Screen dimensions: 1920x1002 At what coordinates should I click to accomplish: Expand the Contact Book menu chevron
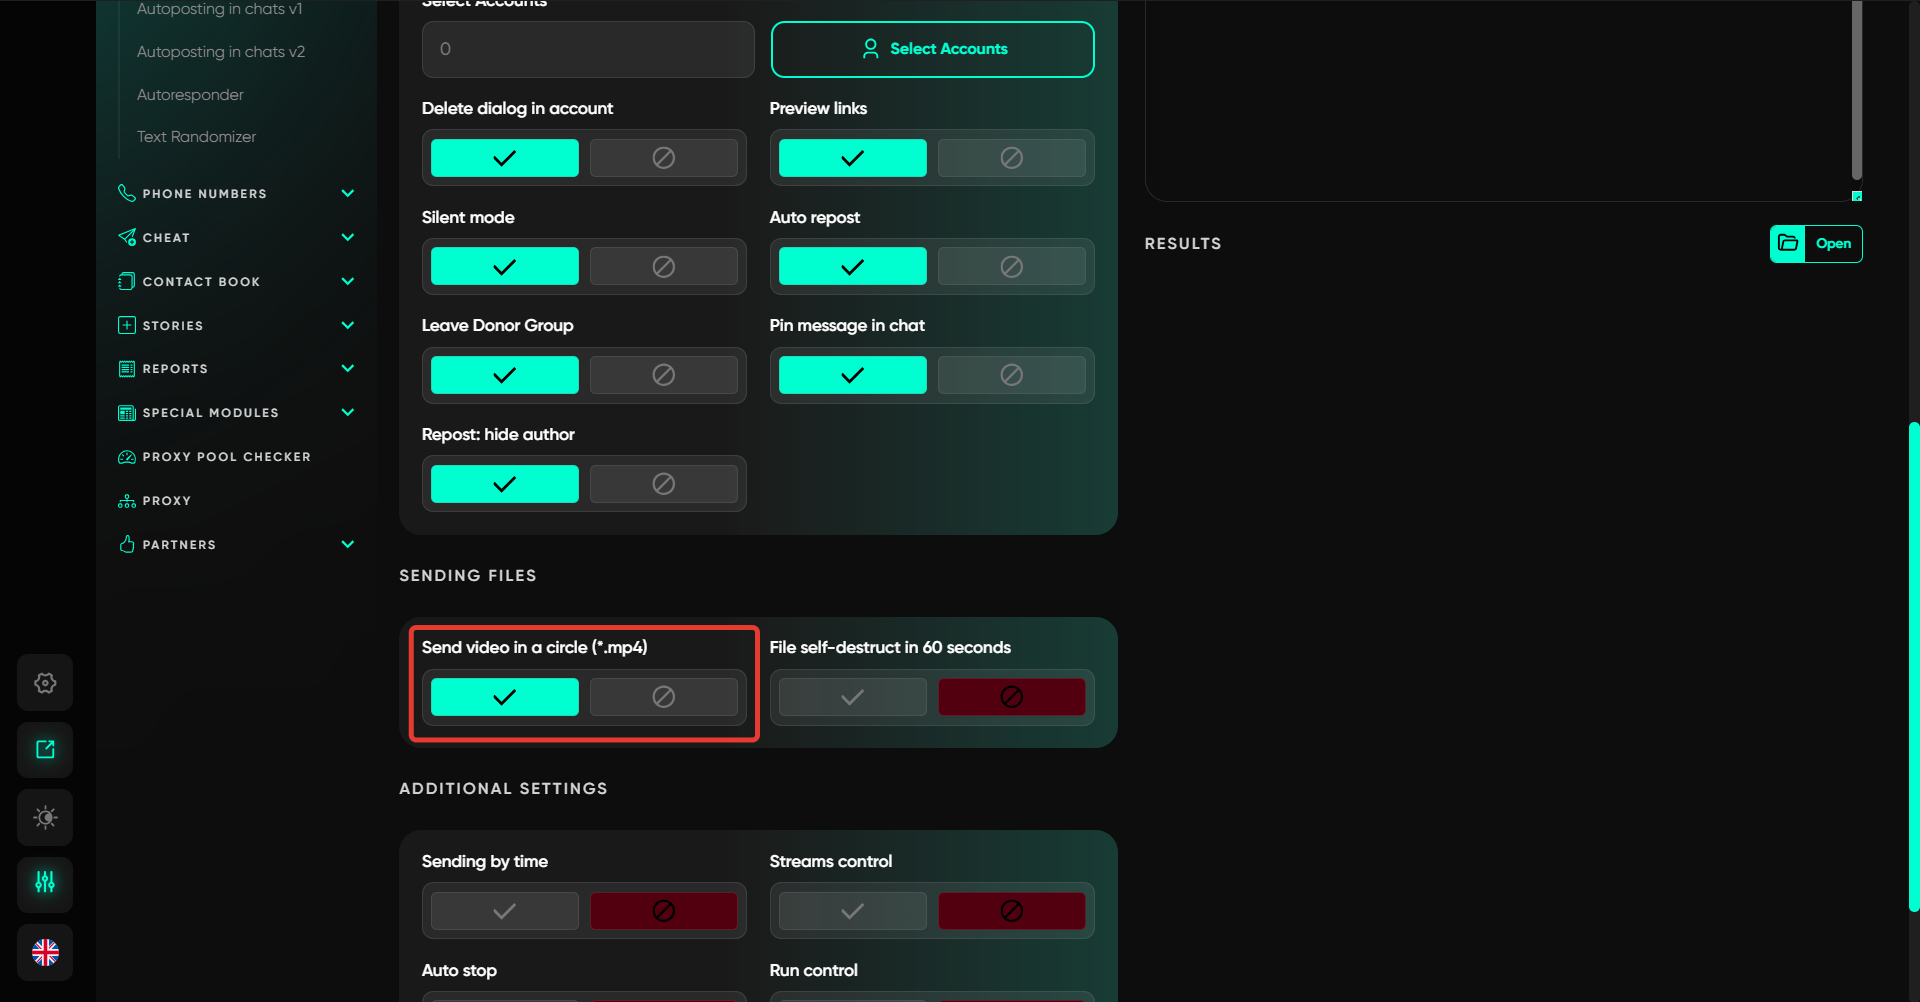pyautogui.click(x=347, y=282)
